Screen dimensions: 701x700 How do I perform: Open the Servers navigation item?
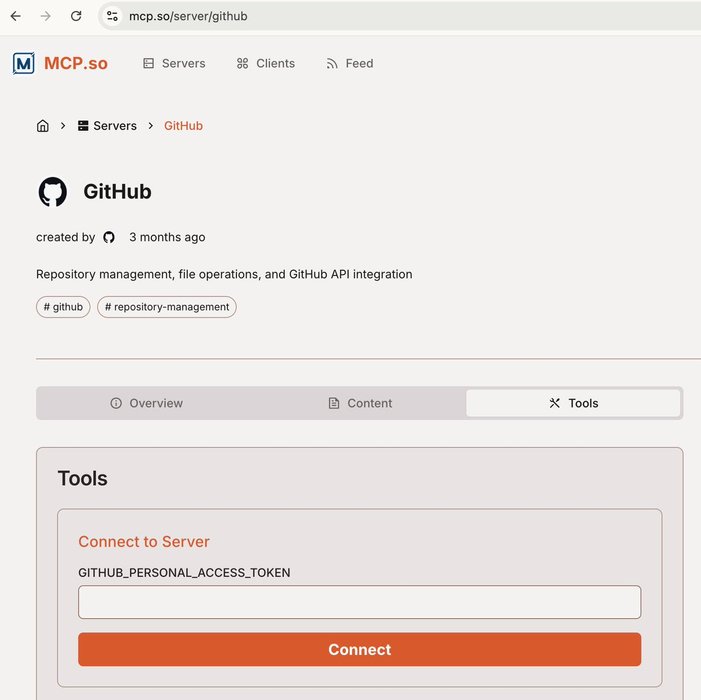174,63
